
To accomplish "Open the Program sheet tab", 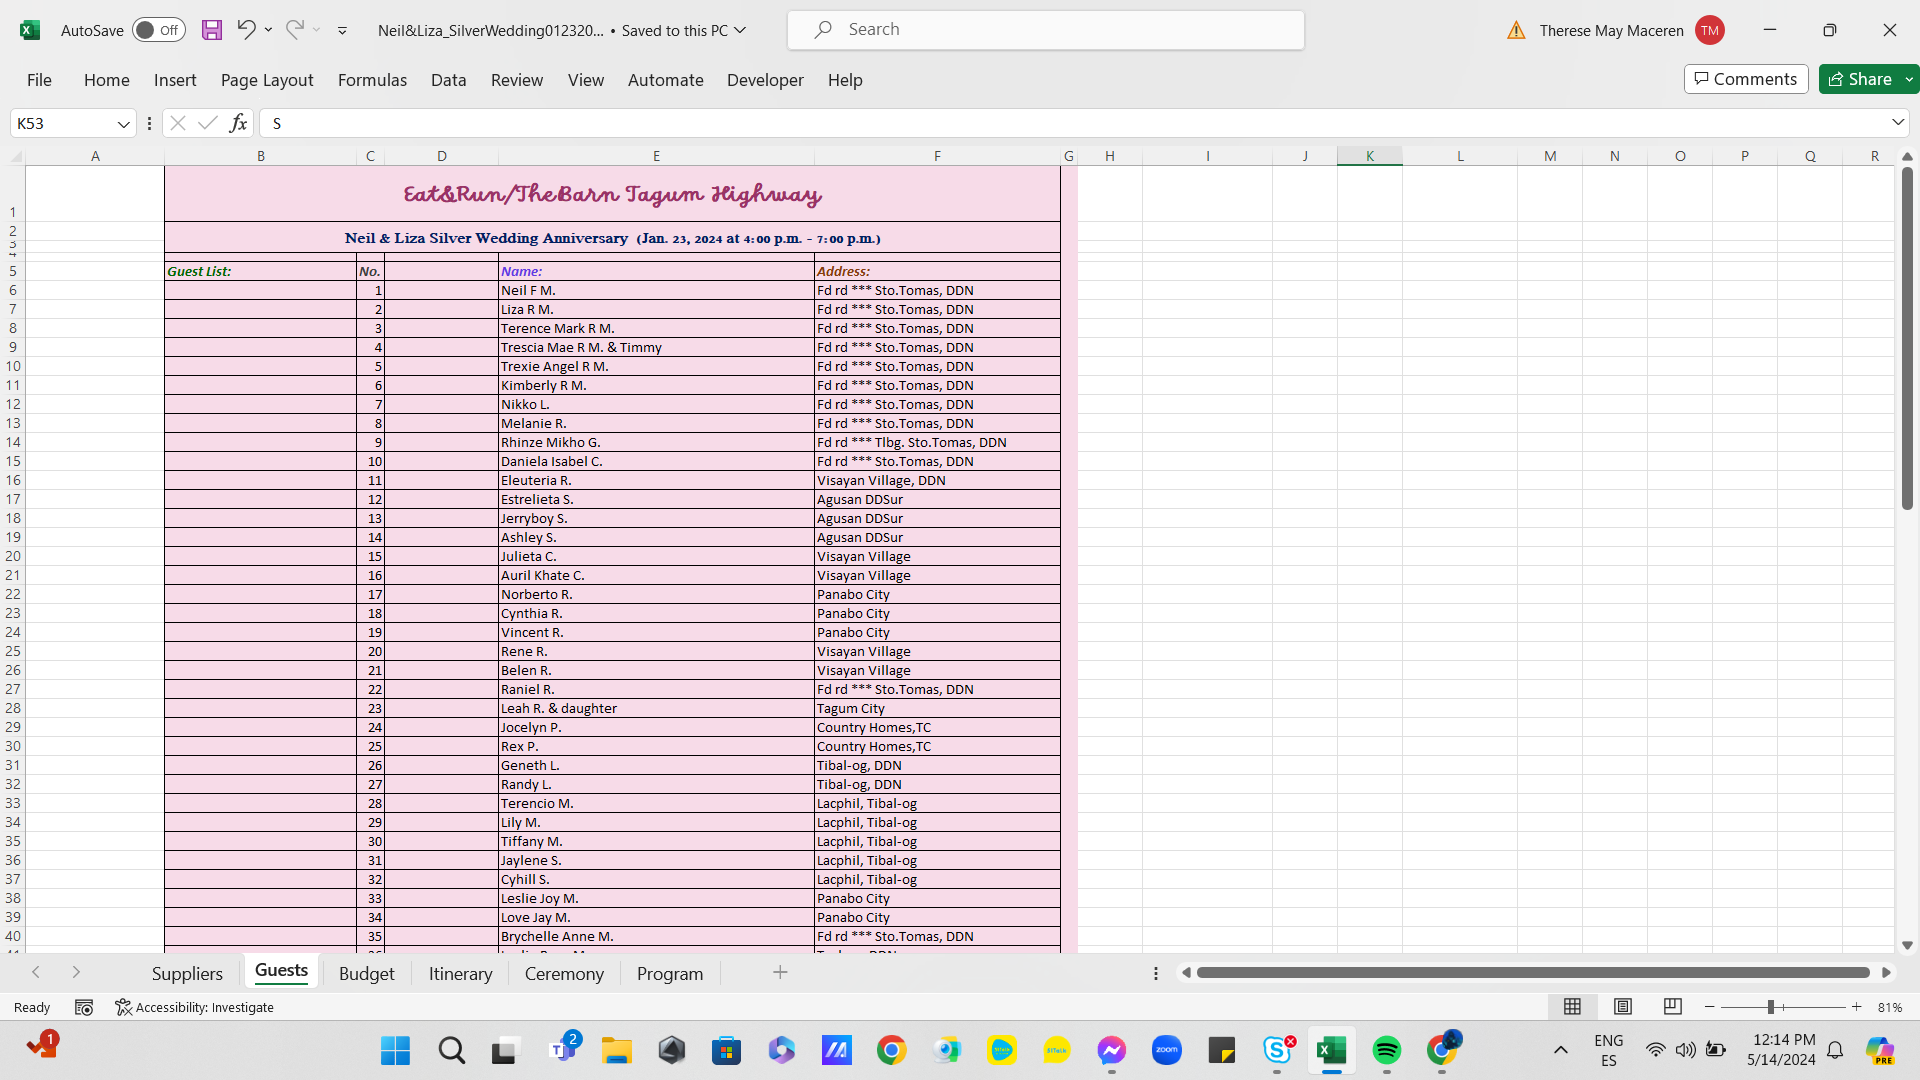I will pos(670,974).
